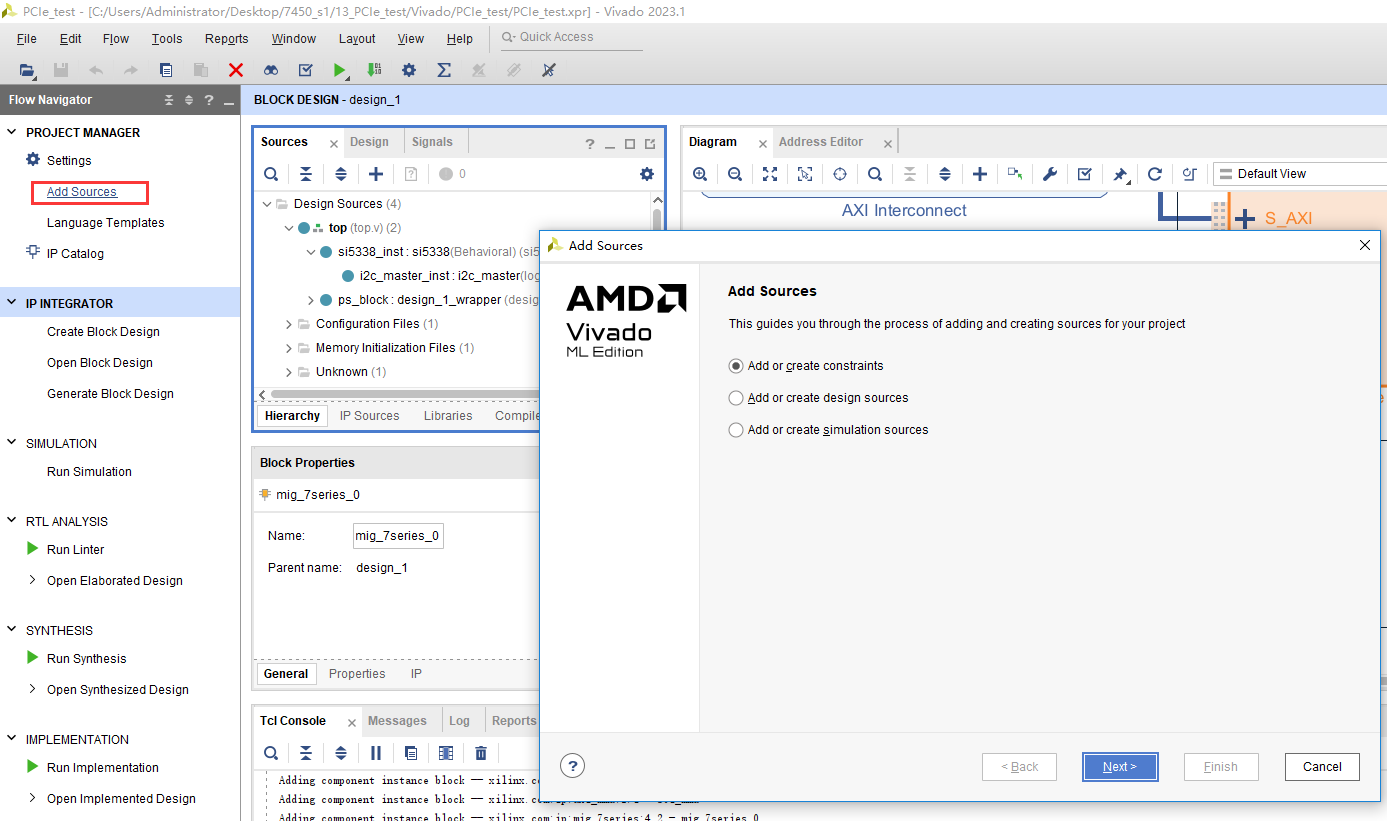Screen dimensions: 1387x821
Task: Click the Add Sources link
Action: [x=82, y=192]
